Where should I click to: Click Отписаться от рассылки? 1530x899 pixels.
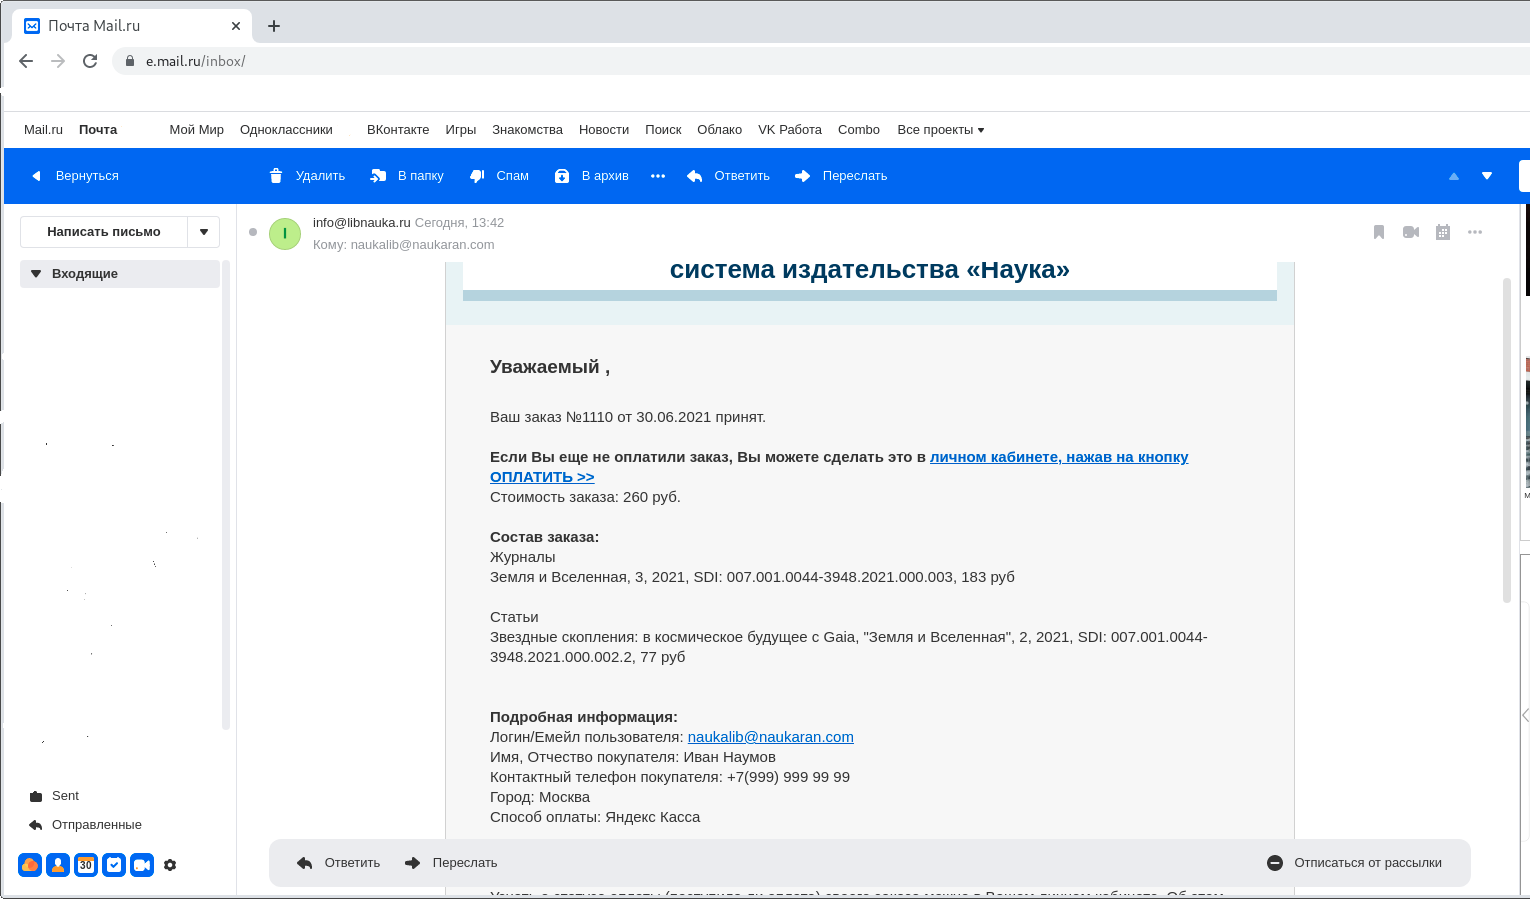1355,863
